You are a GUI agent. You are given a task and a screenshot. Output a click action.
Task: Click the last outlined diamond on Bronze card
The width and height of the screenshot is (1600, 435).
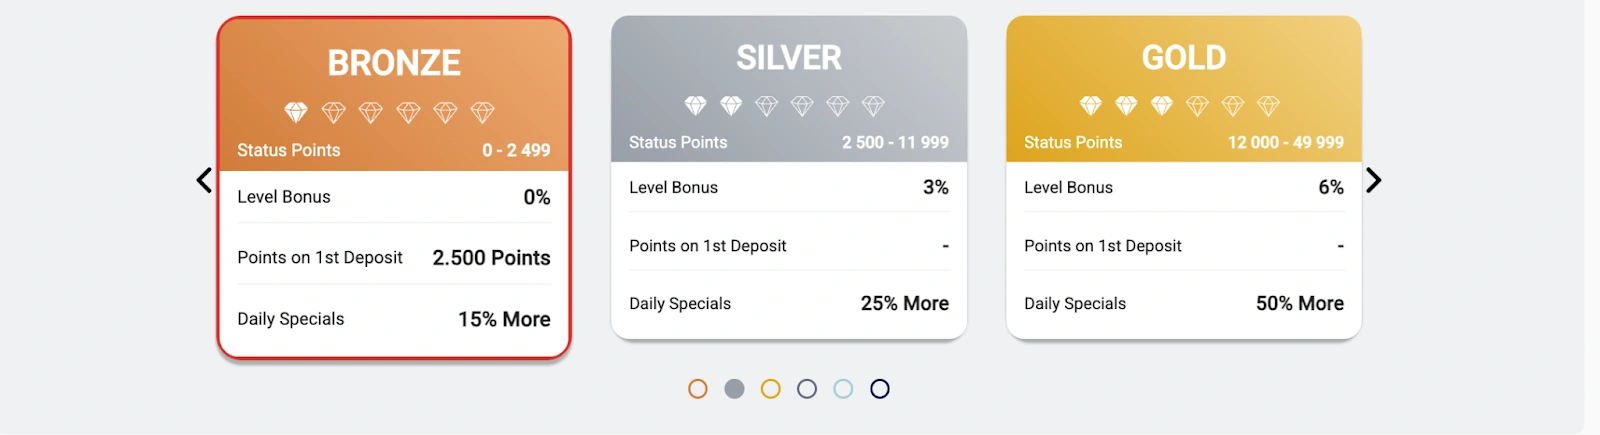click(x=483, y=112)
